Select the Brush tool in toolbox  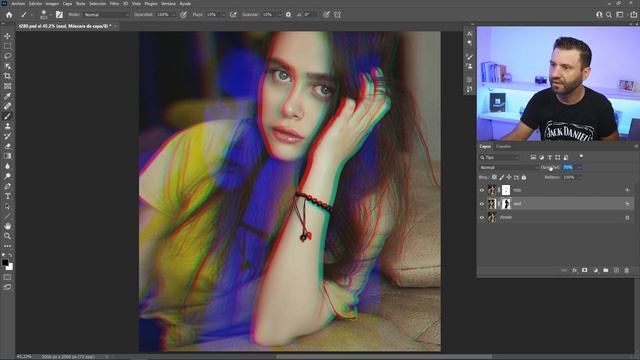[x=7, y=116]
